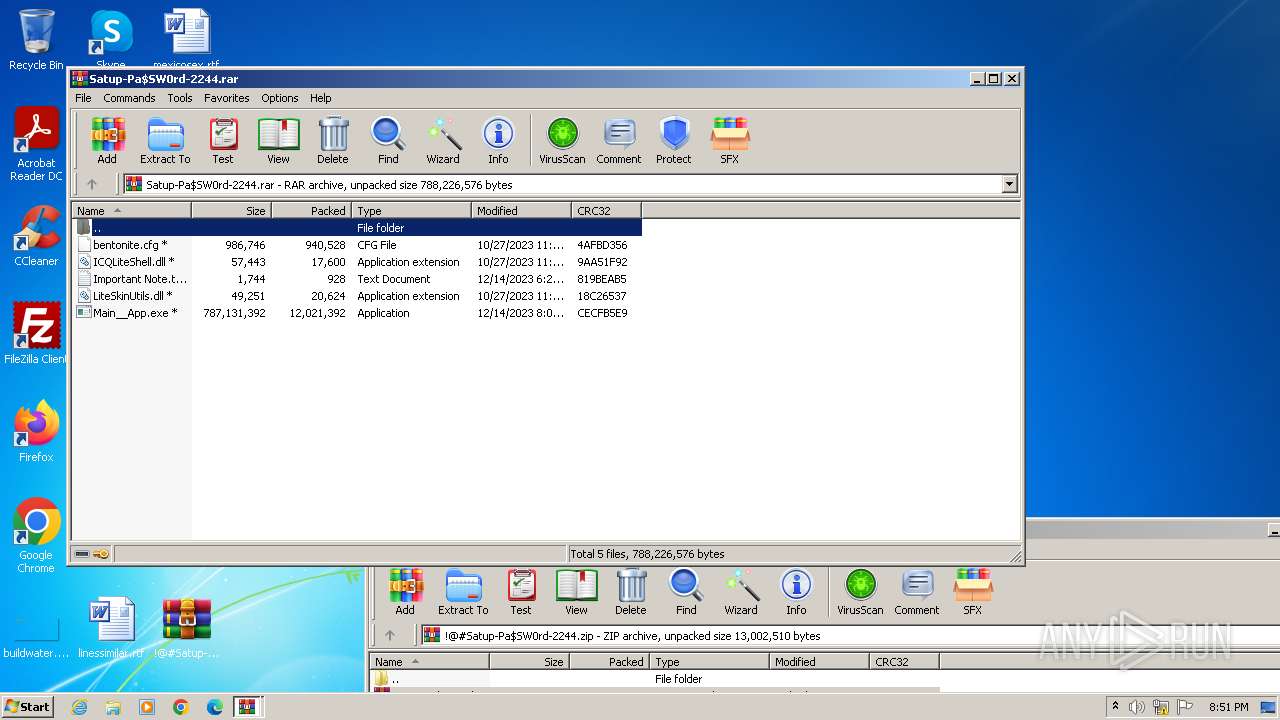Click Delete icon in front WinRAR toolbar
This screenshot has width=1280, height=720.
click(333, 141)
